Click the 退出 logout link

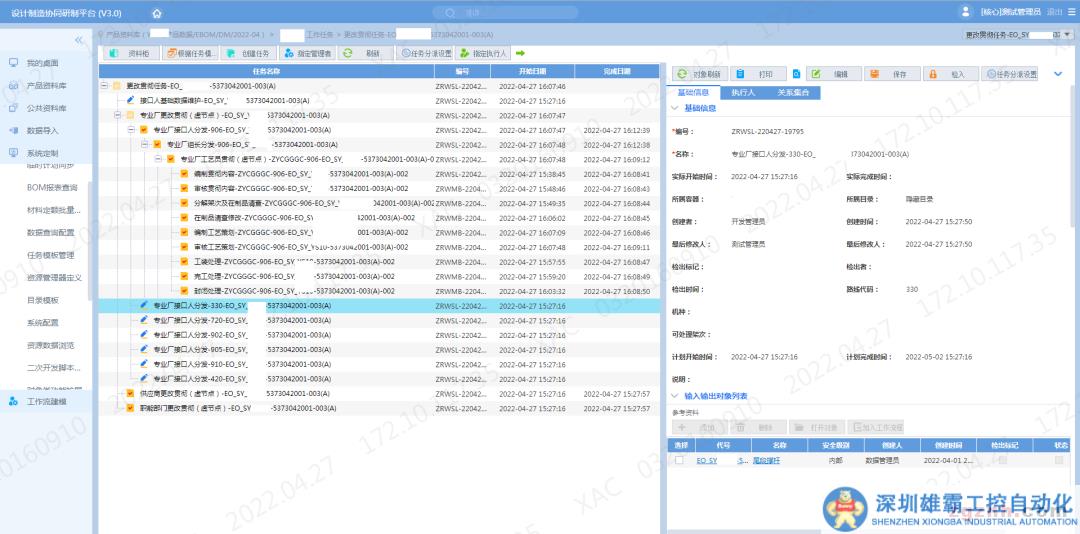[x=1054, y=12]
